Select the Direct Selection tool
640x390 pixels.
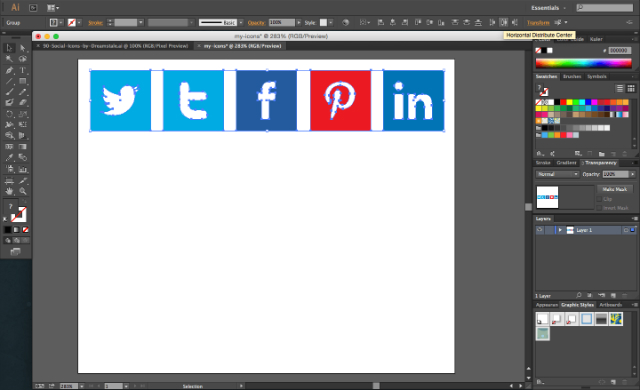point(22,48)
